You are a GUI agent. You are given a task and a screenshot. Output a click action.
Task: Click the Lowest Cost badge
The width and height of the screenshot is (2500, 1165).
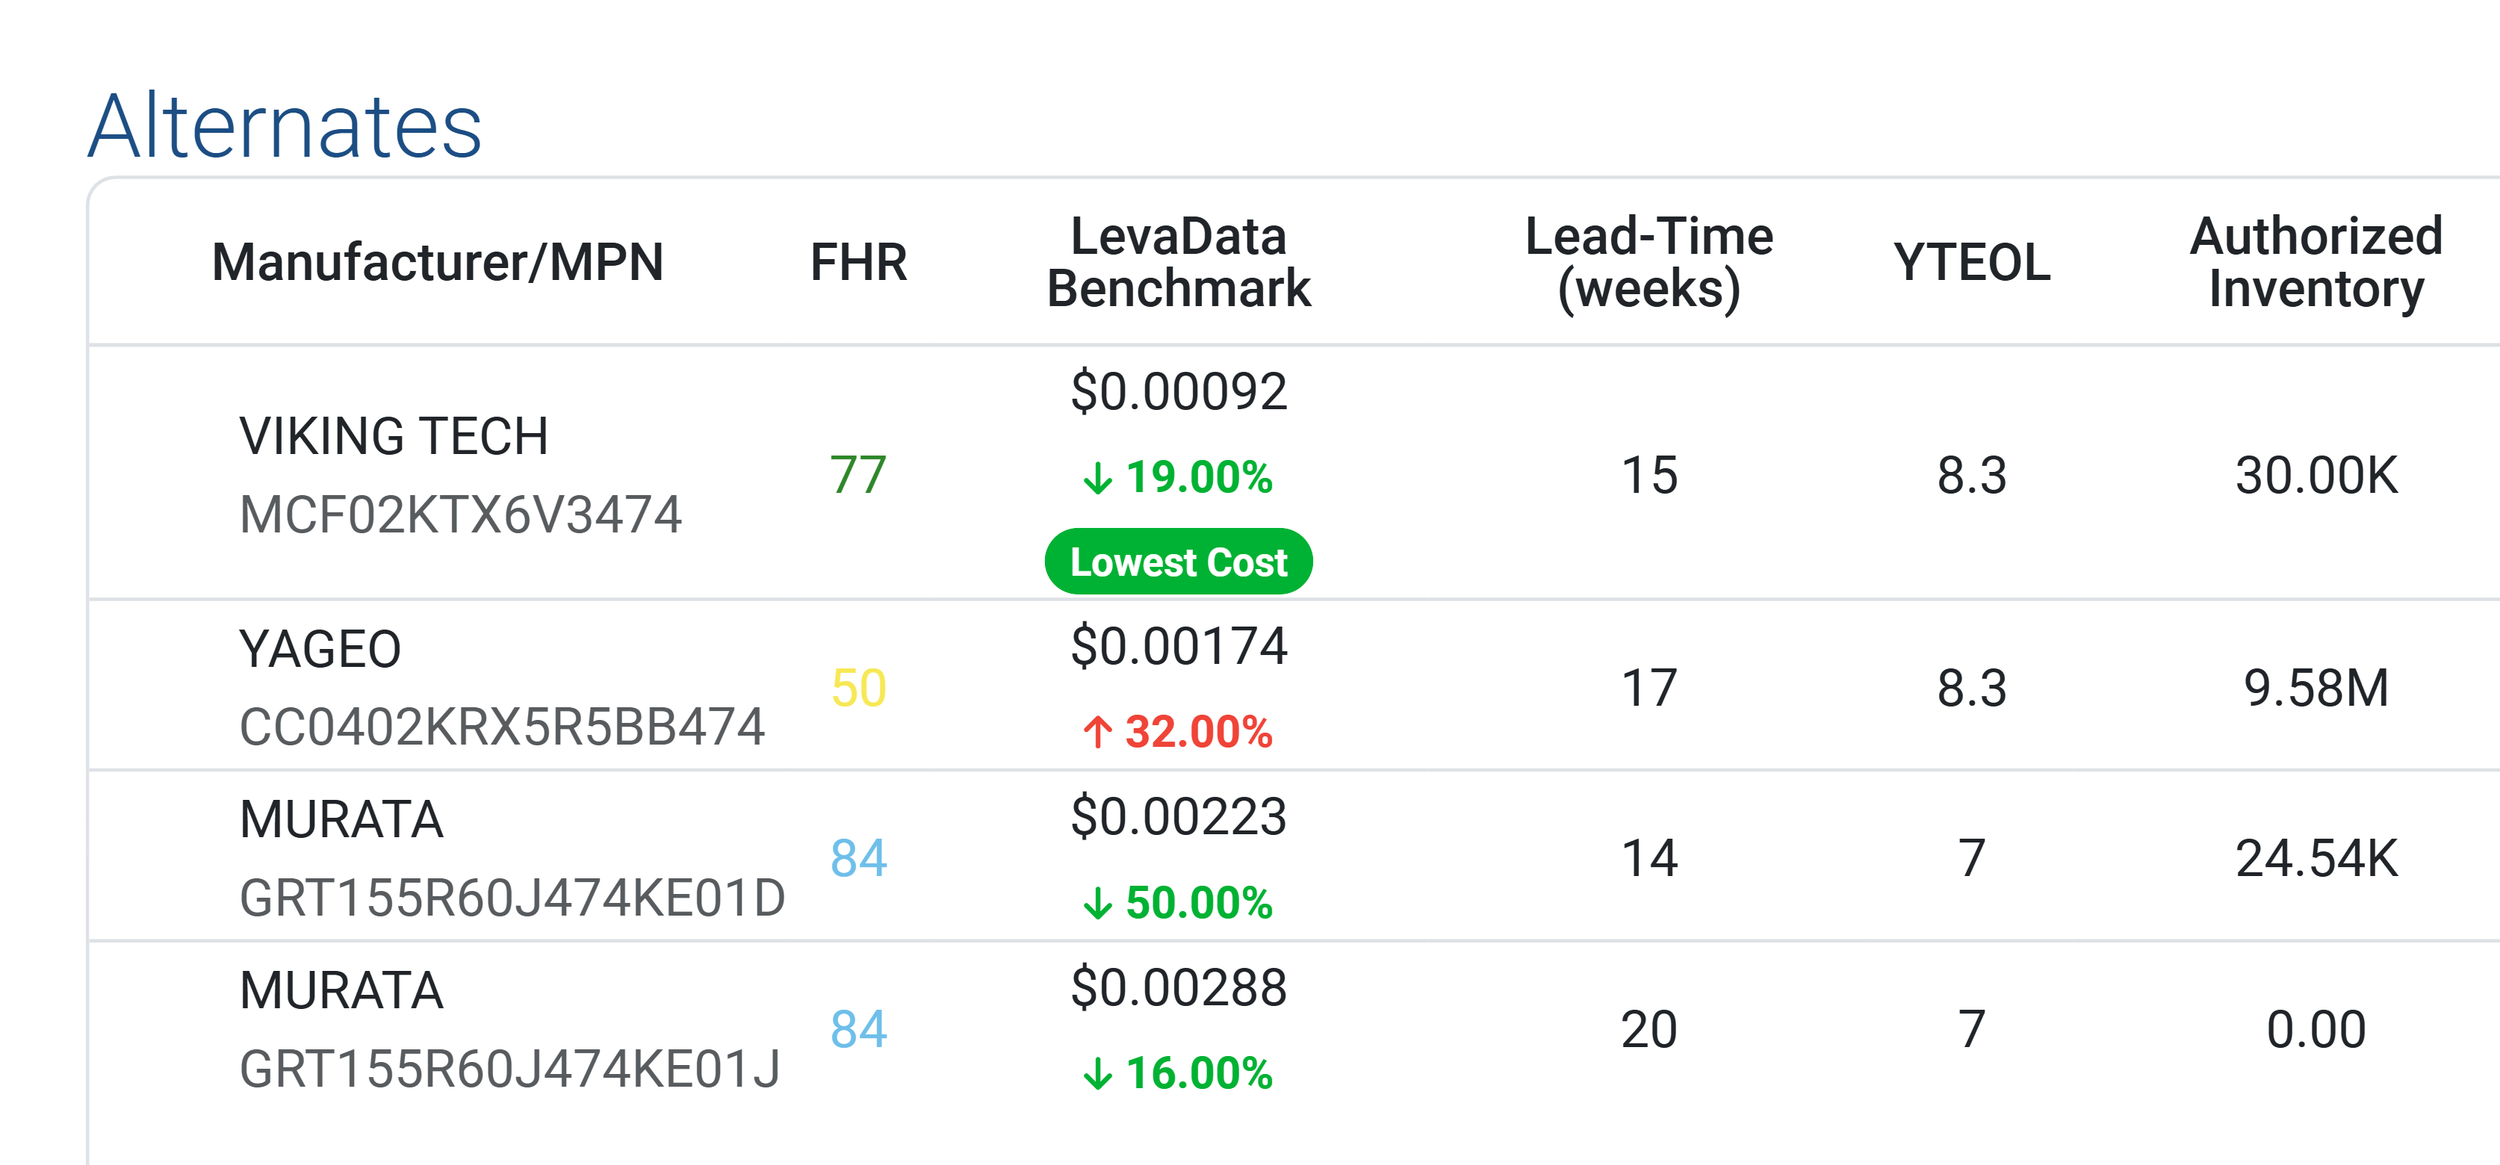click(1178, 562)
